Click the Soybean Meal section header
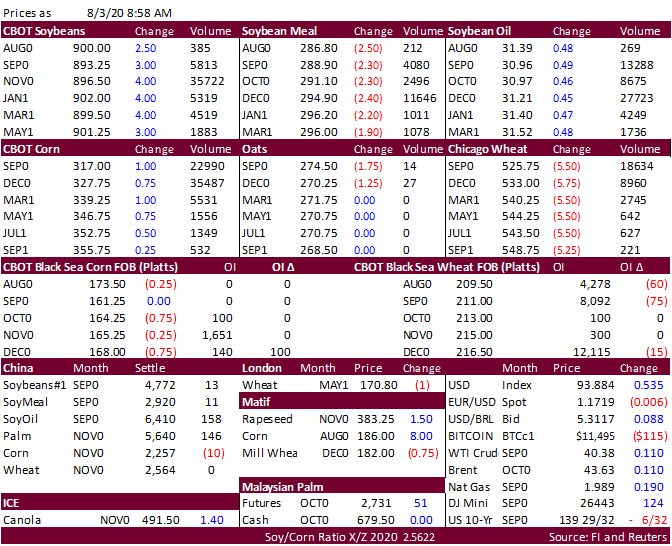The image size is (672, 546). (x=279, y=31)
